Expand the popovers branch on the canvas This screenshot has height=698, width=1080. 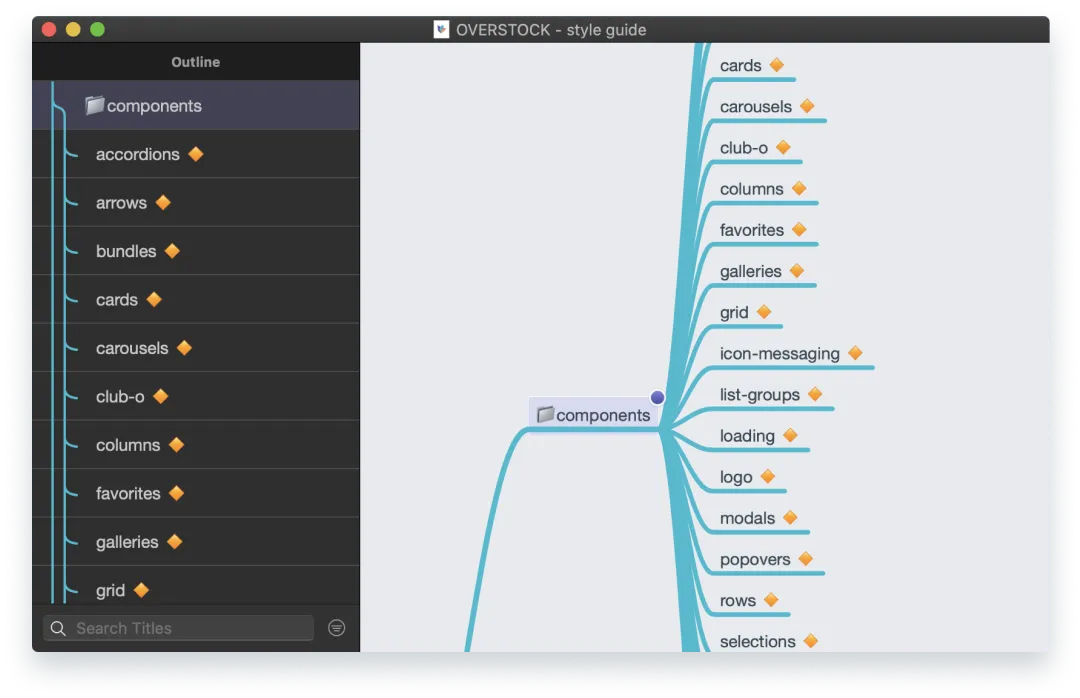(x=808, y=559)
